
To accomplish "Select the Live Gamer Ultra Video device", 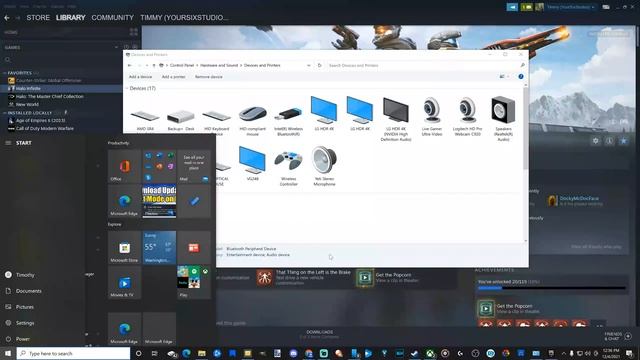I will click(432, 111).
